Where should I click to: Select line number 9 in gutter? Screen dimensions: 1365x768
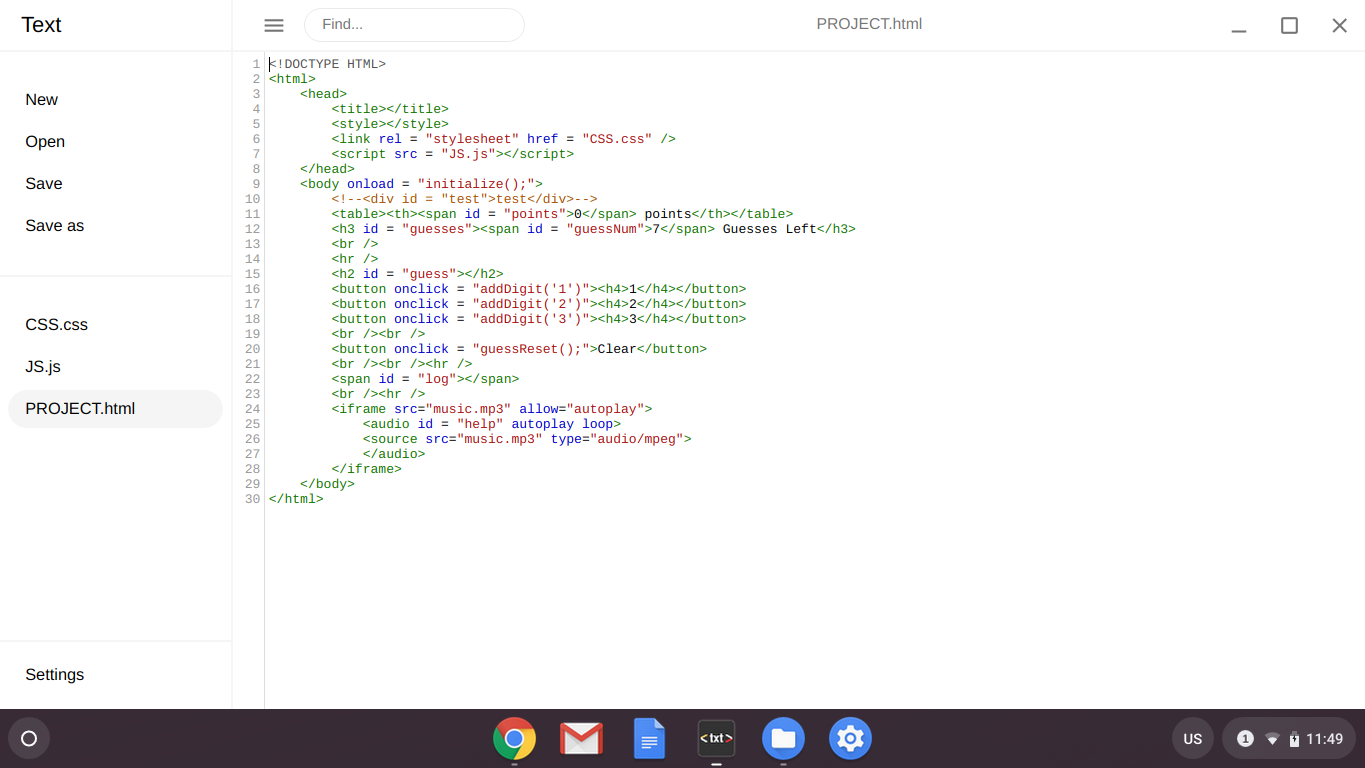(x=256, y=184)
